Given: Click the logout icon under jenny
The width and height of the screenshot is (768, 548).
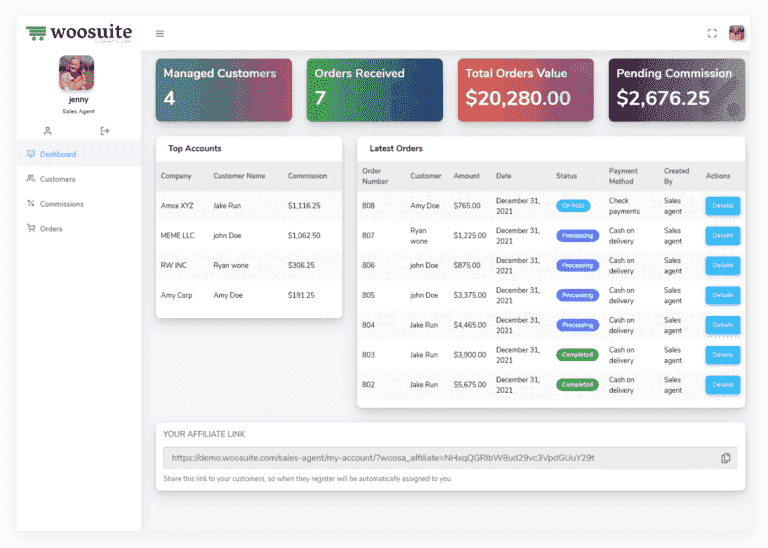Looking at the screenshot, I should click(104, 131).
